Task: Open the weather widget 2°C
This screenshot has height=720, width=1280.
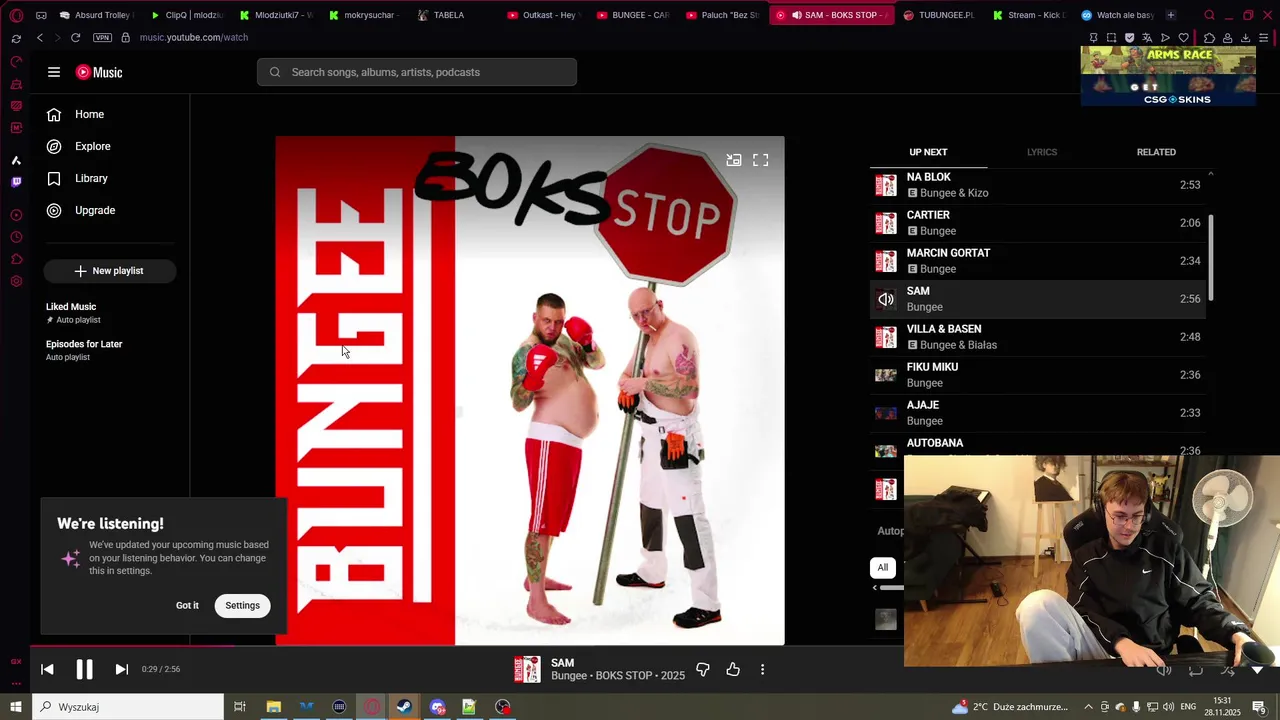Action: click(x=1010, y=707)
